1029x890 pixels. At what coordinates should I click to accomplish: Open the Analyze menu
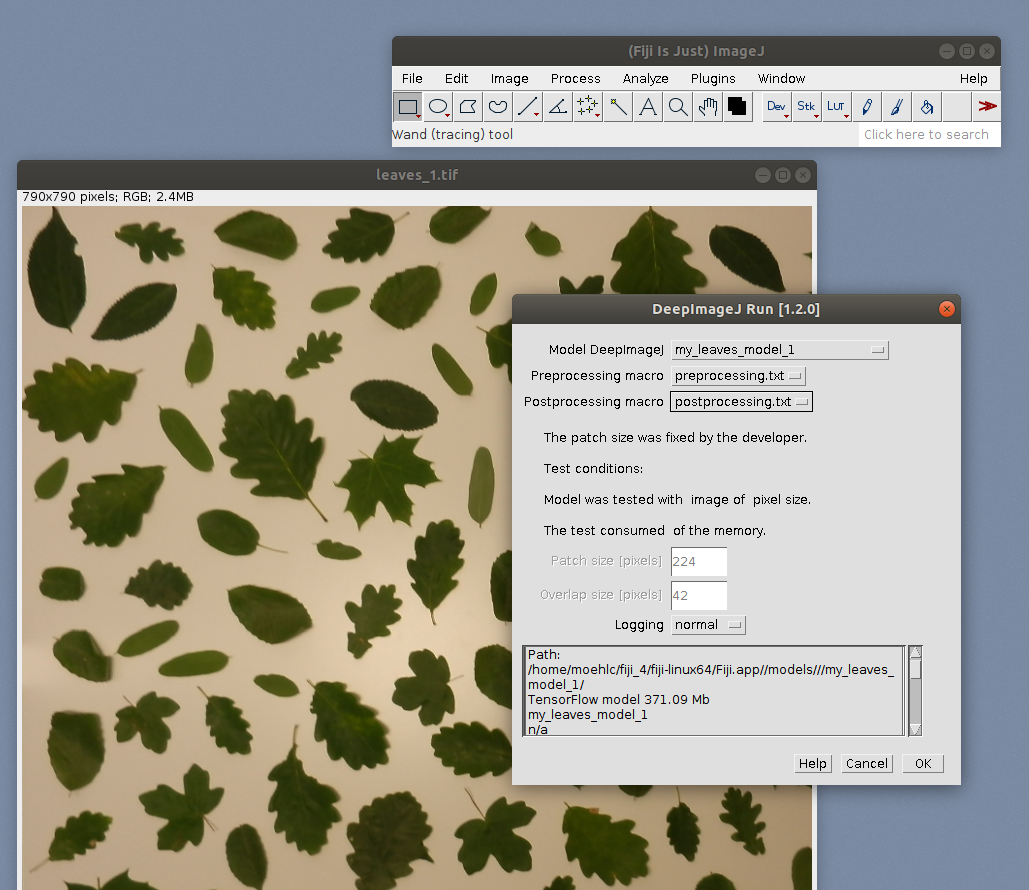click(x=645, y=79)
